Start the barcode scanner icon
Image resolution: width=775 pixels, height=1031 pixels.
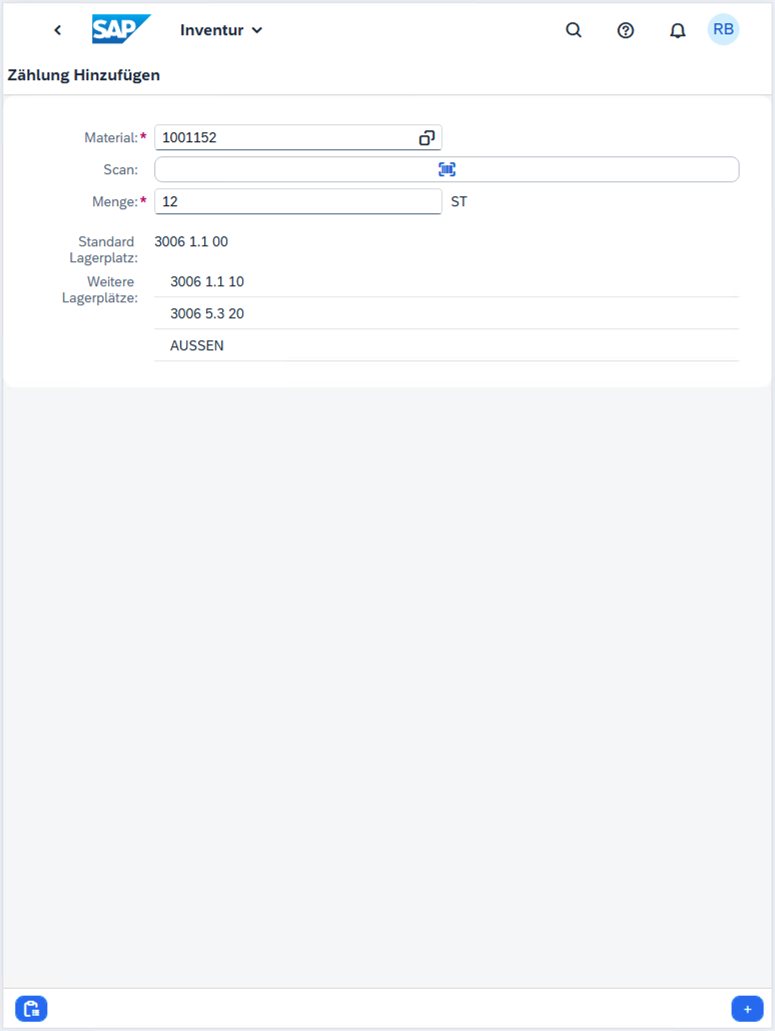[447, 170]
